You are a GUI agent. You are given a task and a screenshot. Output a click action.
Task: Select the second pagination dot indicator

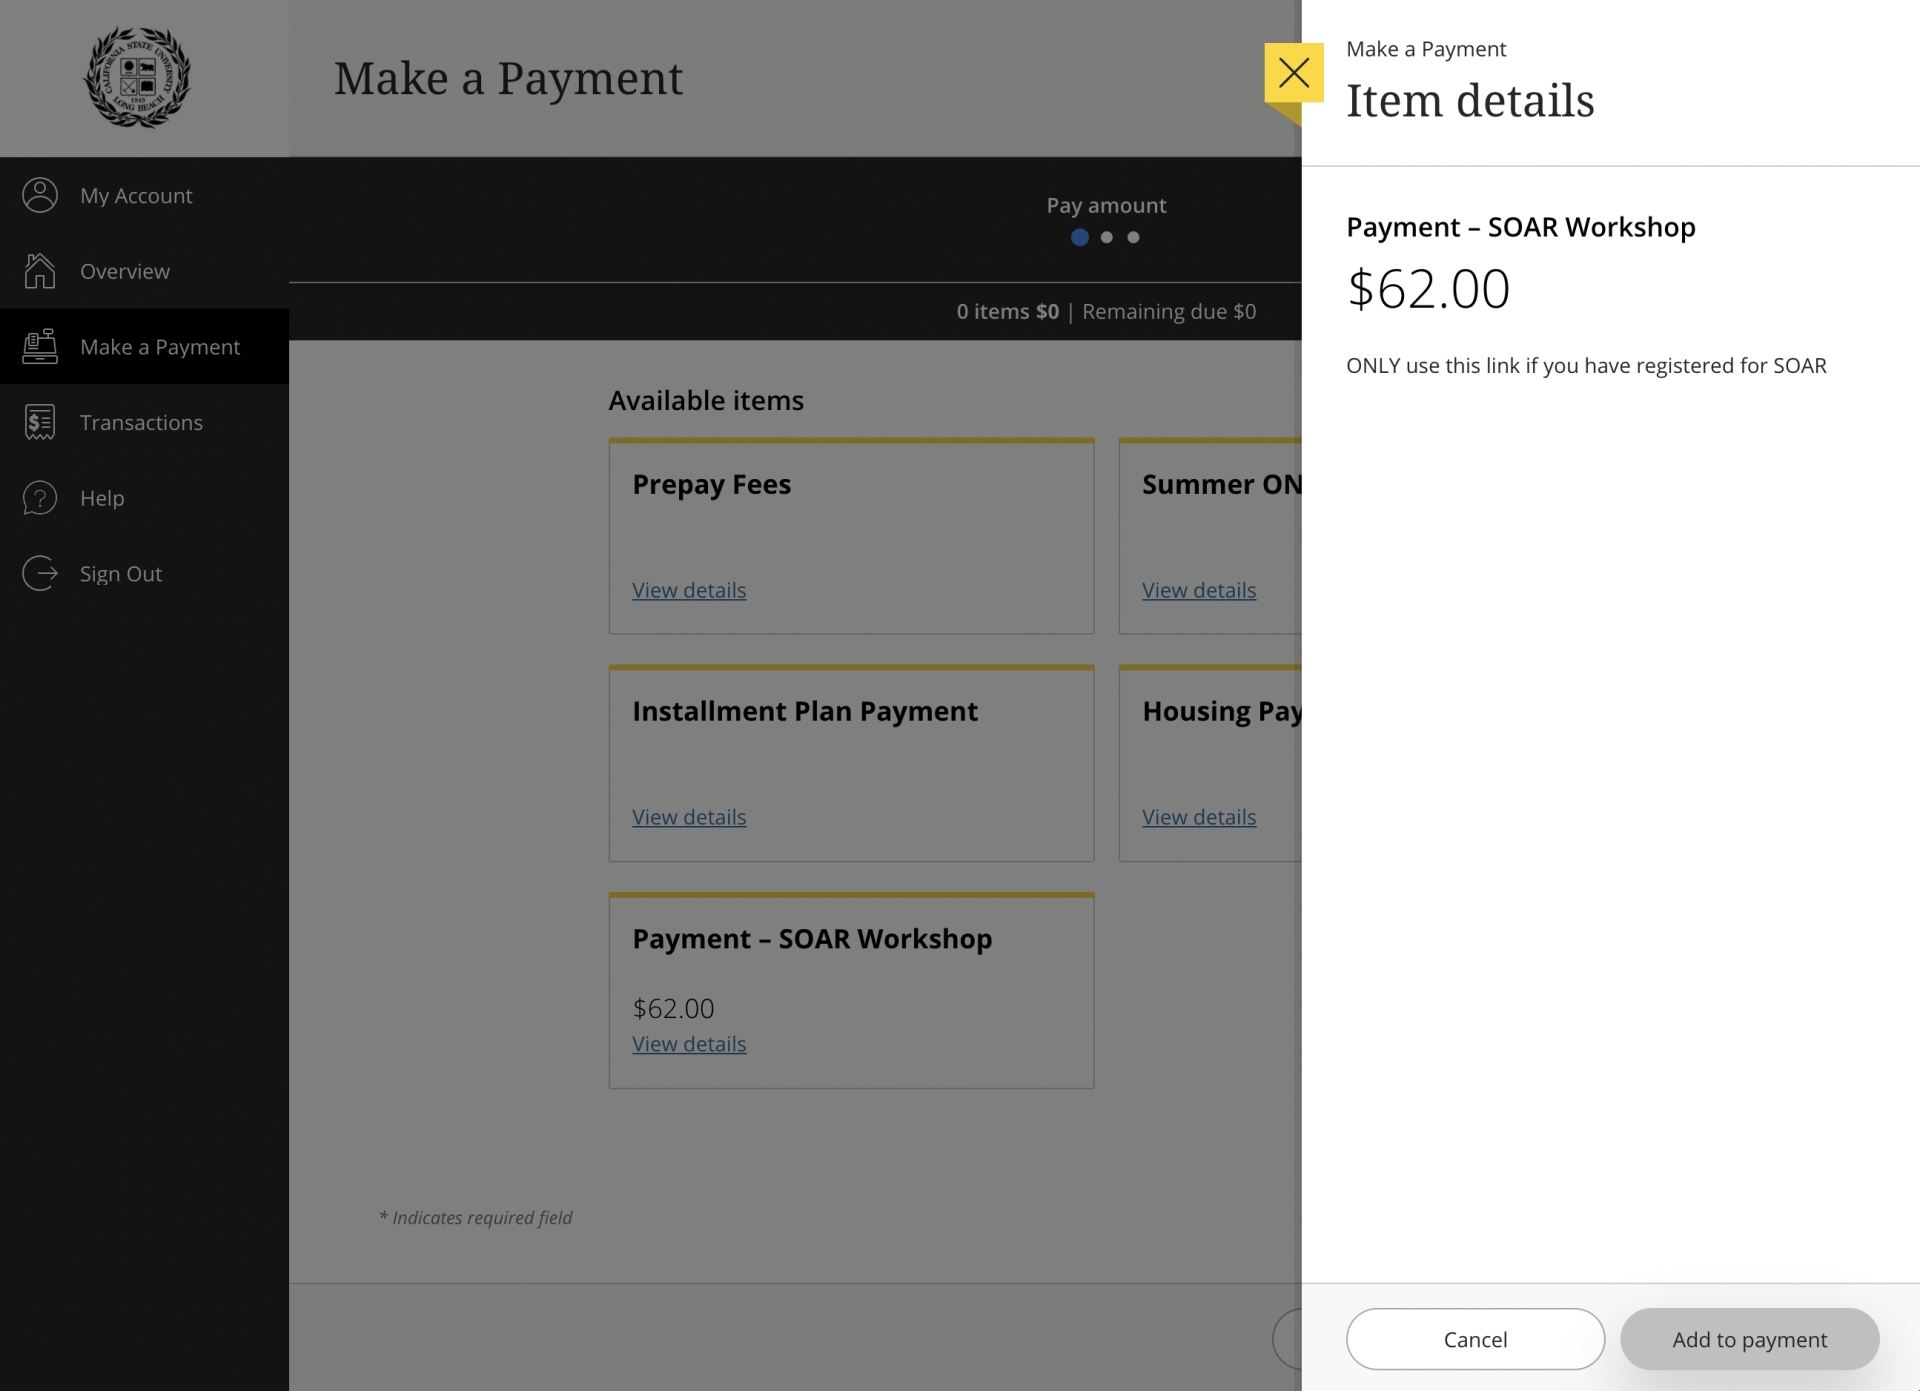click(x=1108, y=237)
